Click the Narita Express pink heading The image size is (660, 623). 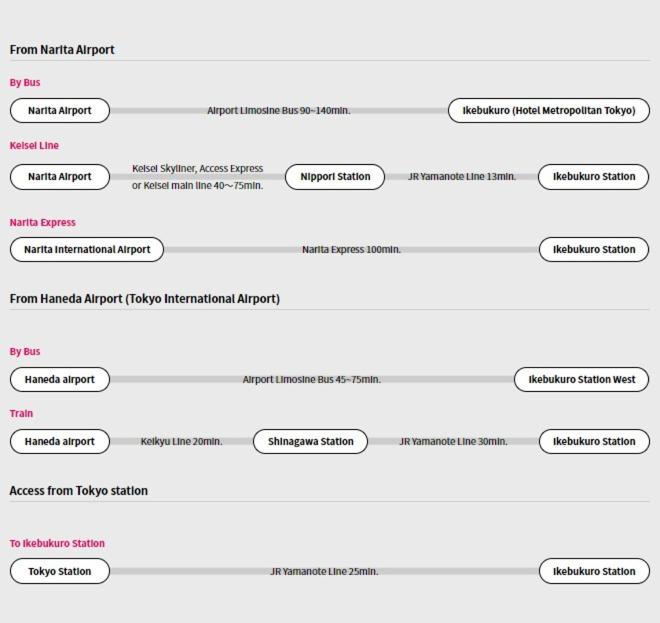(x=43, y=223)
